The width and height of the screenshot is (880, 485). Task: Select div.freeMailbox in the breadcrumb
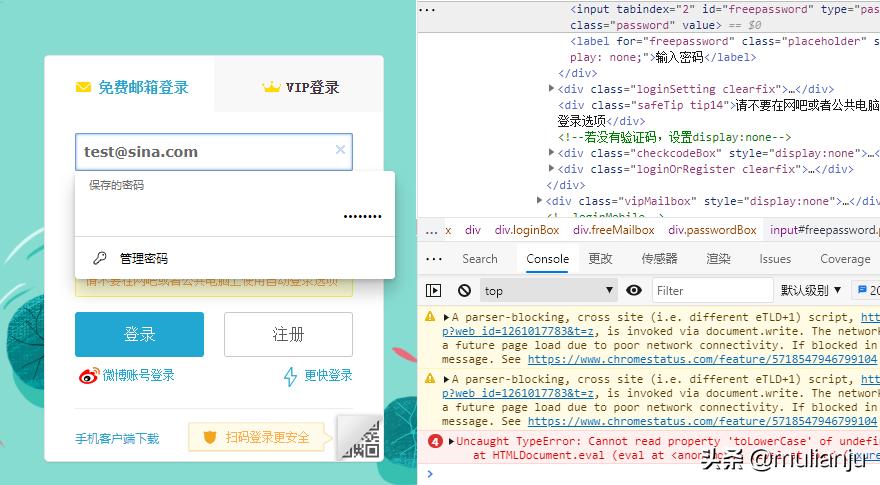[613, 230]
